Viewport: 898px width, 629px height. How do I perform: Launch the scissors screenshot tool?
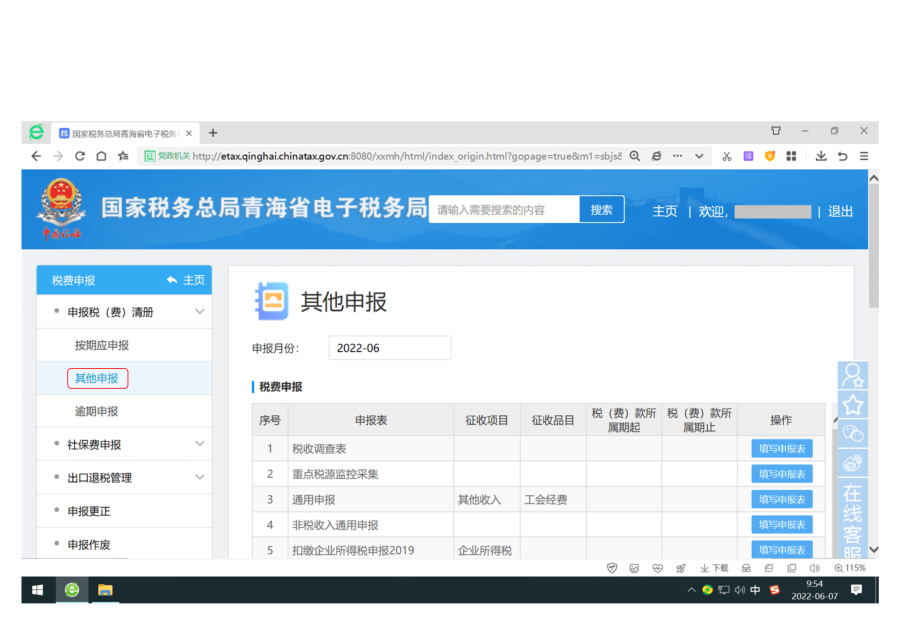[x=727, y=156]
